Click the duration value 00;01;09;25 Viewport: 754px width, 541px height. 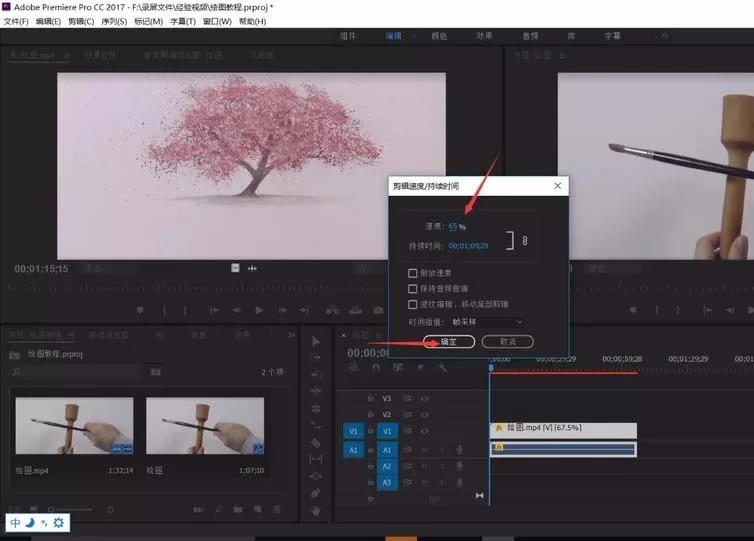click(x=468, y=246)
